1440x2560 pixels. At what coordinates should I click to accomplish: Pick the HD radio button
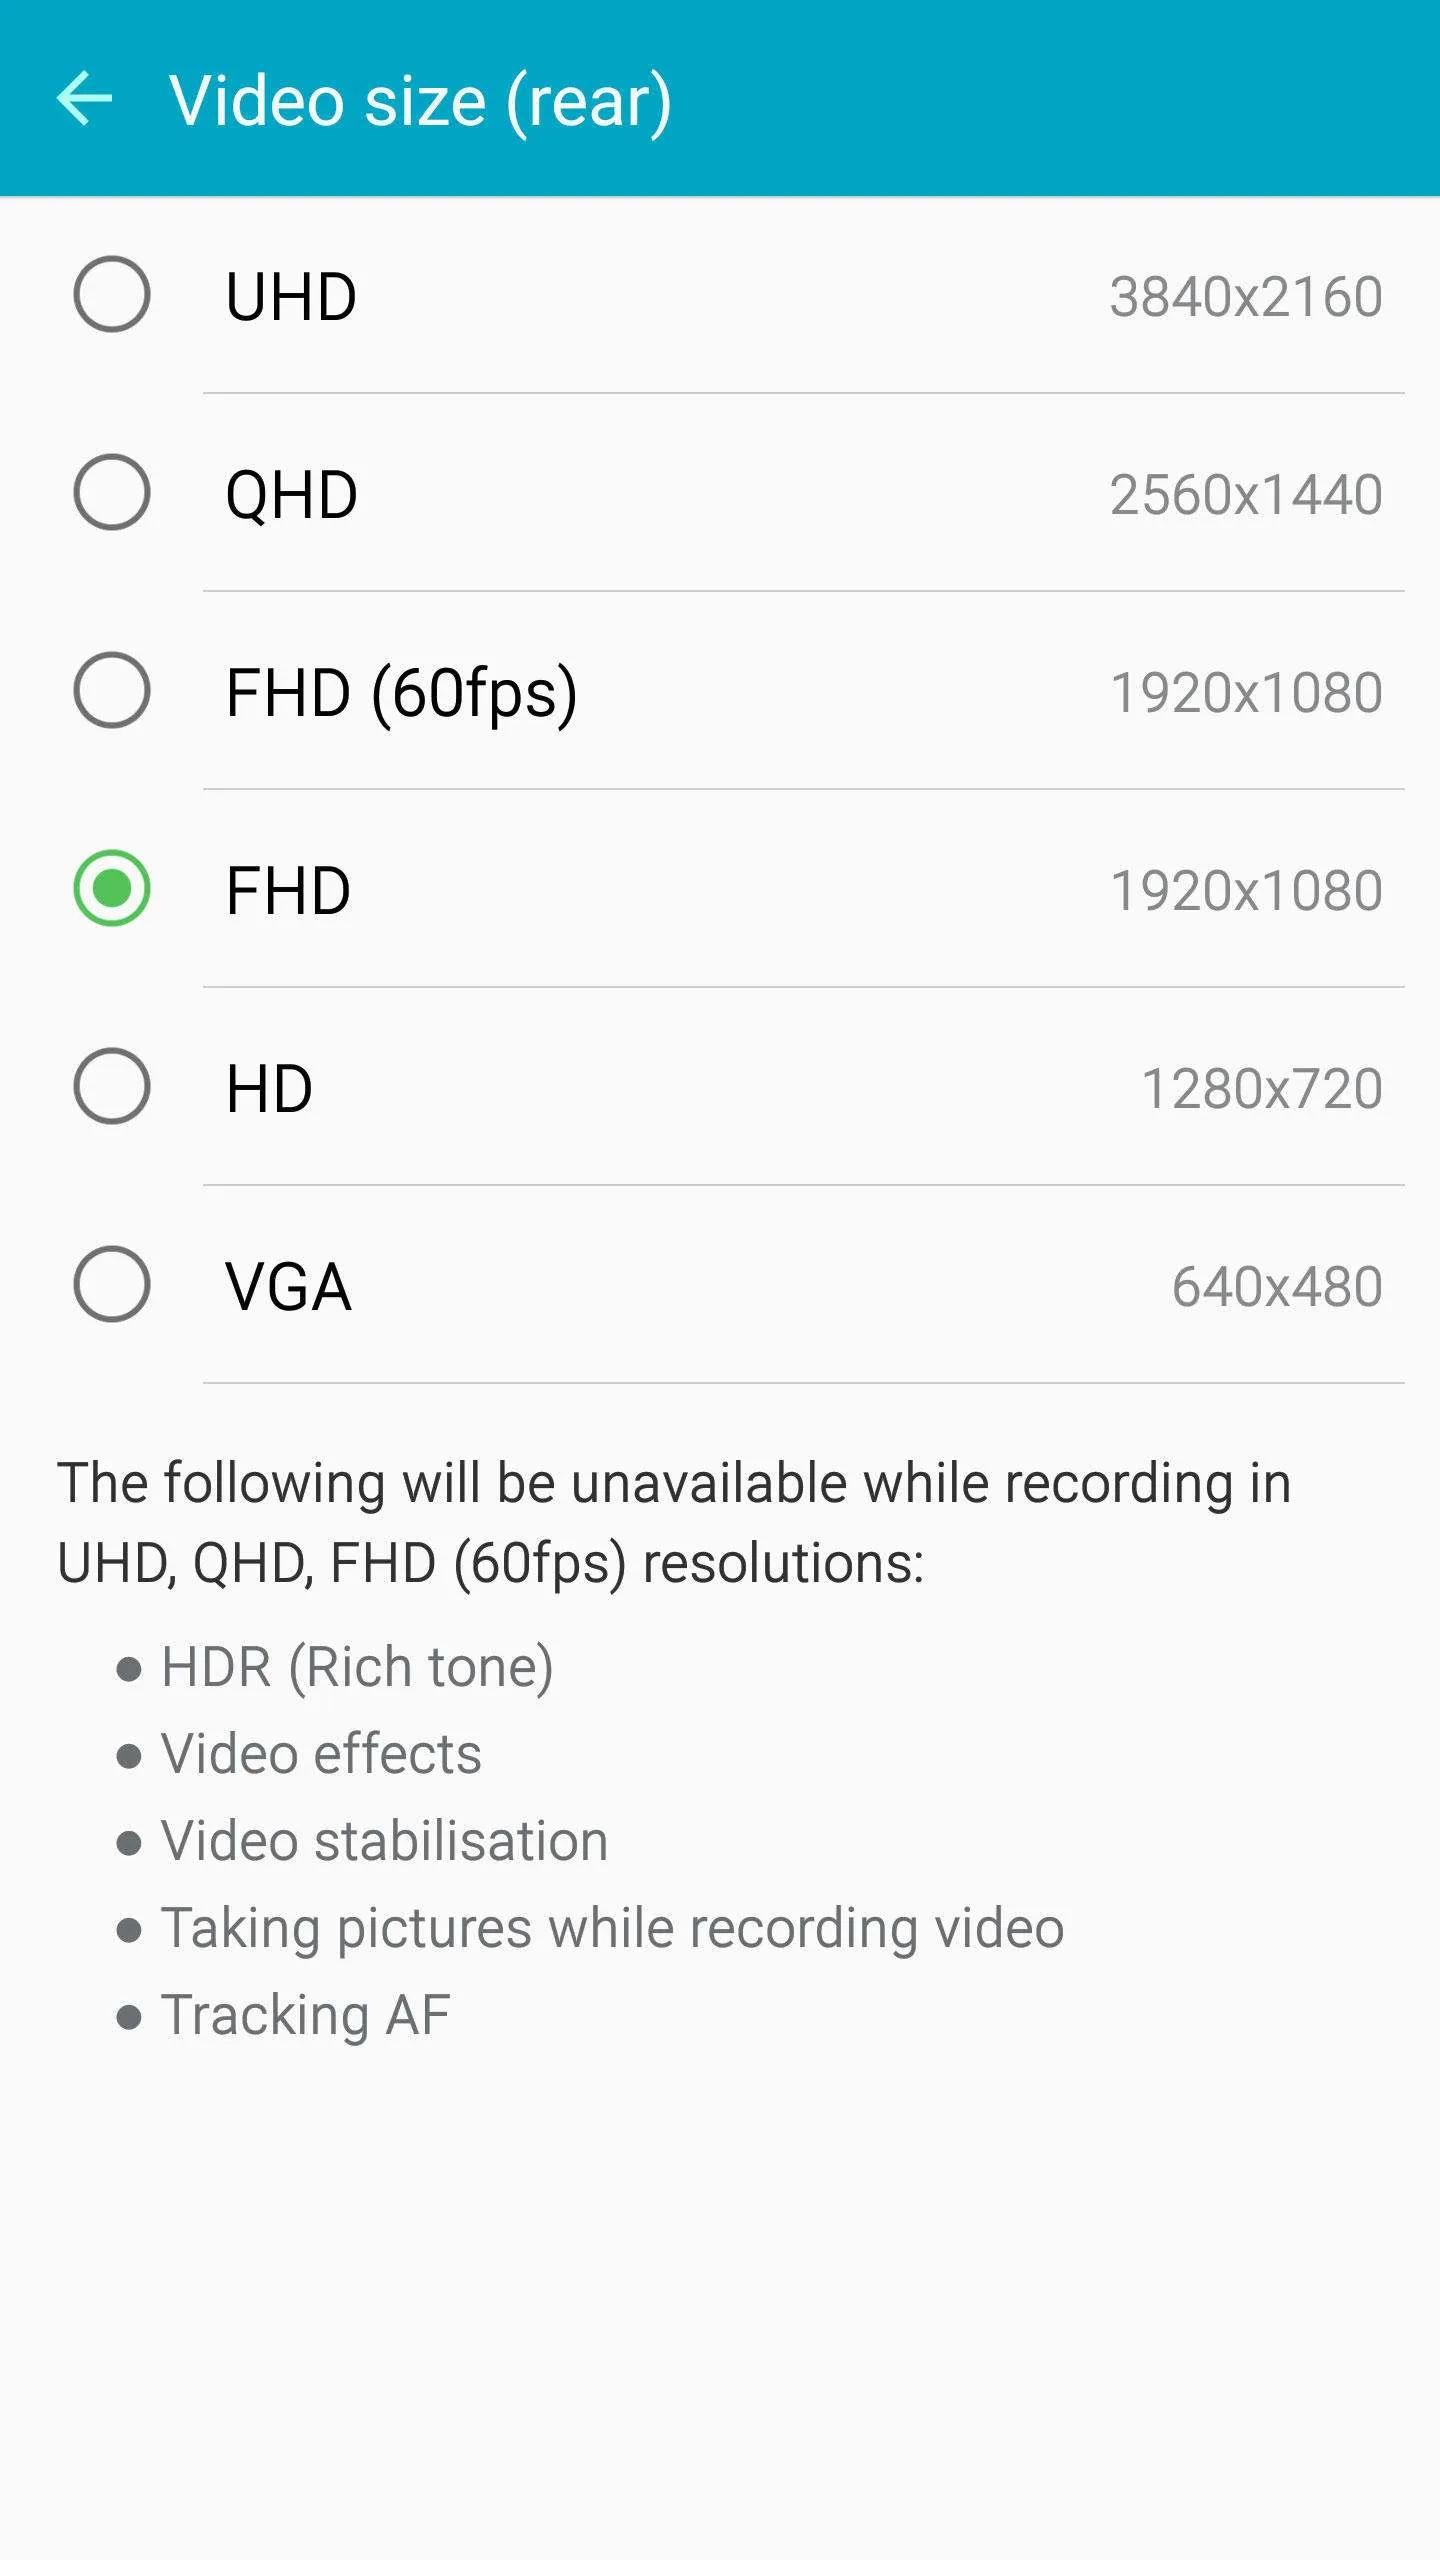pos(112,1086)
